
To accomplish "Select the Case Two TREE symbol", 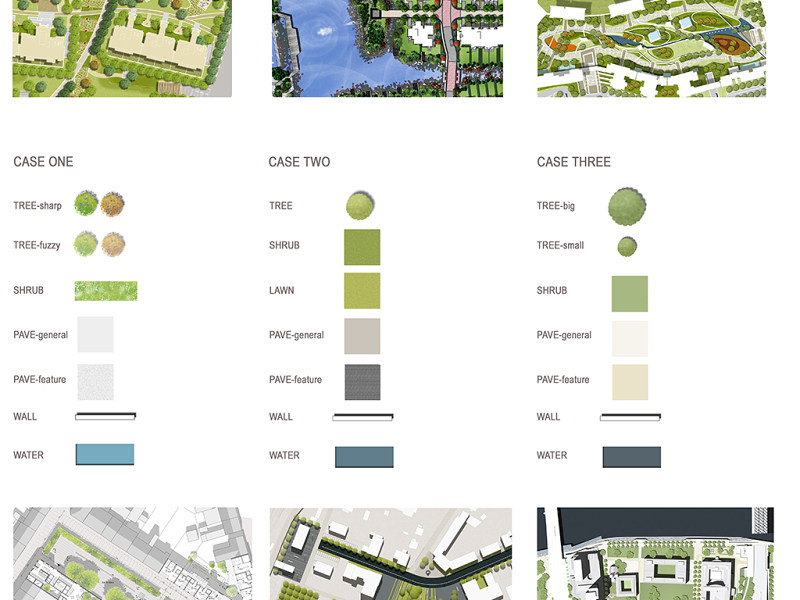I will point(360,206).
